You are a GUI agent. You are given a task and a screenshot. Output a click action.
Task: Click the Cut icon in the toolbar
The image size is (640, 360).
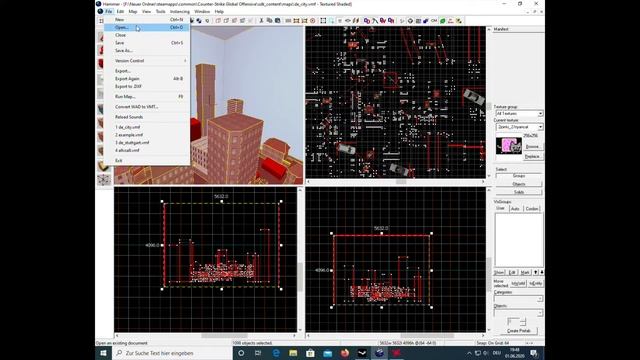261,20
